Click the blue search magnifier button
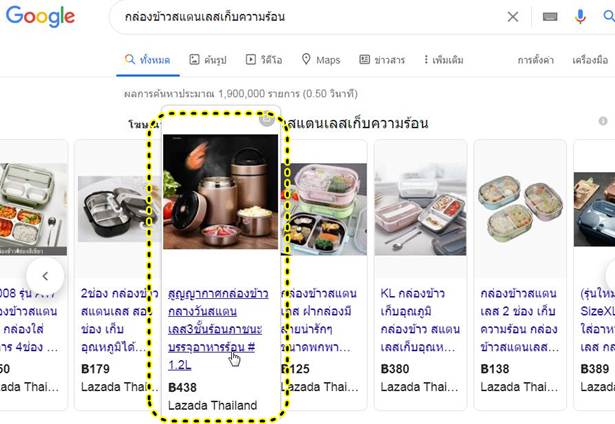615x424 pixels. [609, 16]
